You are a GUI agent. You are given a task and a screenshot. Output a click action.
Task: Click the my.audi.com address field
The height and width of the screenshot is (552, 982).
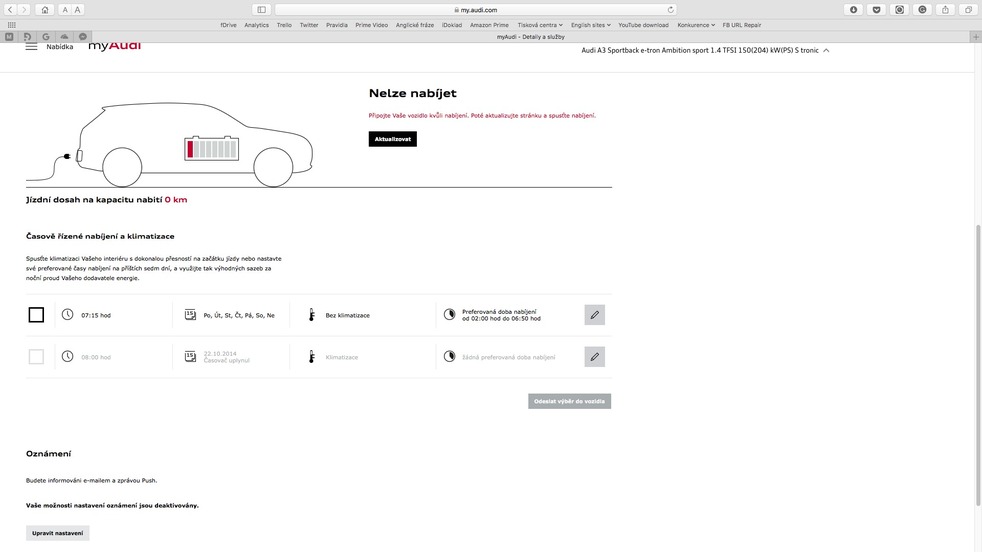point(478,10)
